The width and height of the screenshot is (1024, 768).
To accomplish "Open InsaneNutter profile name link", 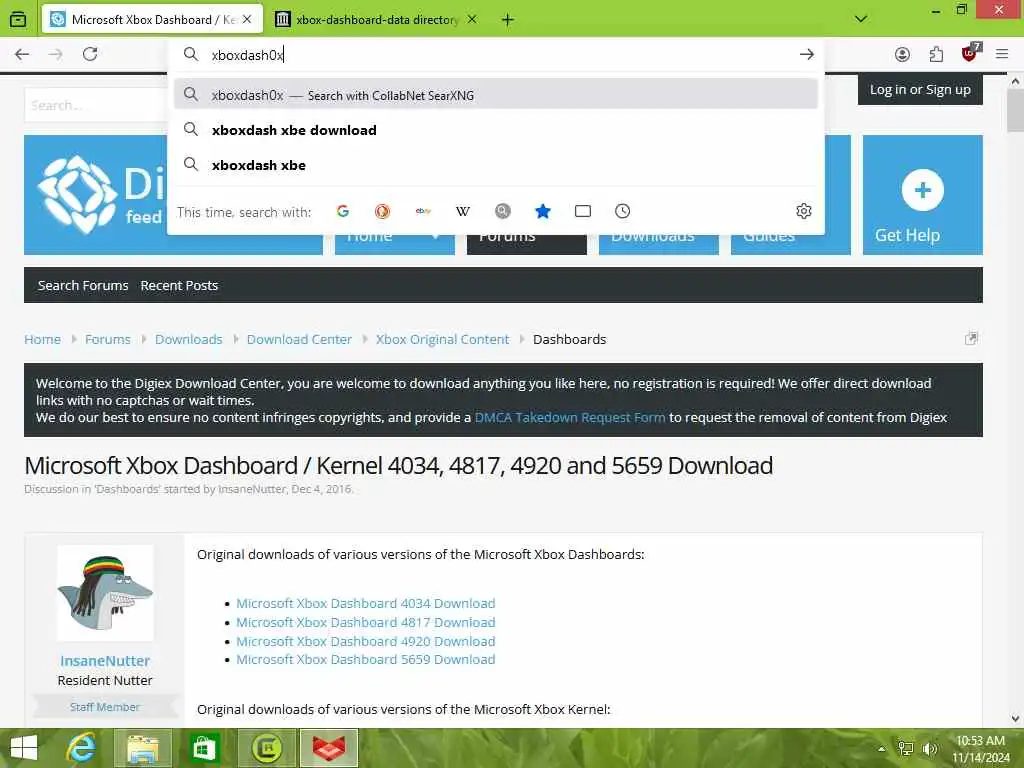I will click(x=105, y=661).
